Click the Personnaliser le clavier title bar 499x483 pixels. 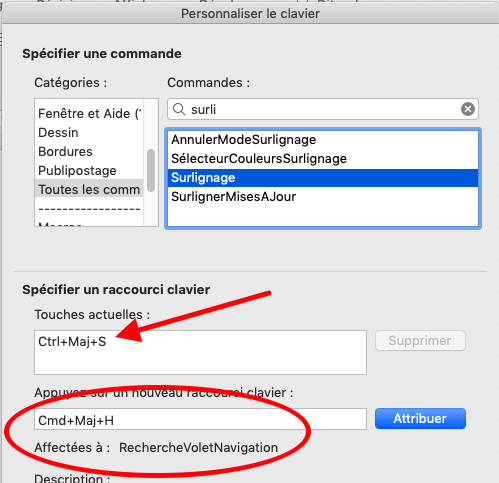[250, 14]
